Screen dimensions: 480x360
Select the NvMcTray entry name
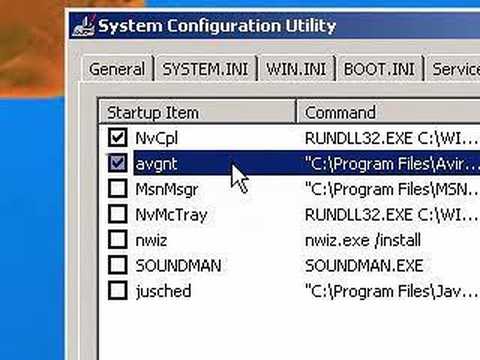coord(171,215)
